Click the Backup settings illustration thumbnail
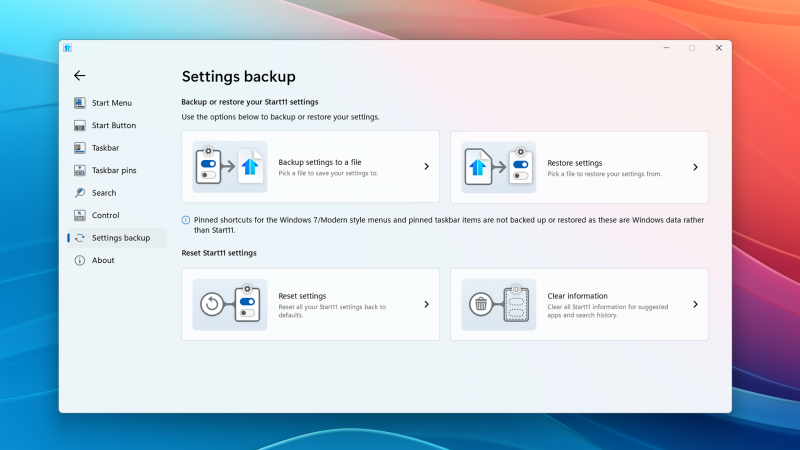Image resolution: width=800 pixels, height=450 pixels. [229, 167]
